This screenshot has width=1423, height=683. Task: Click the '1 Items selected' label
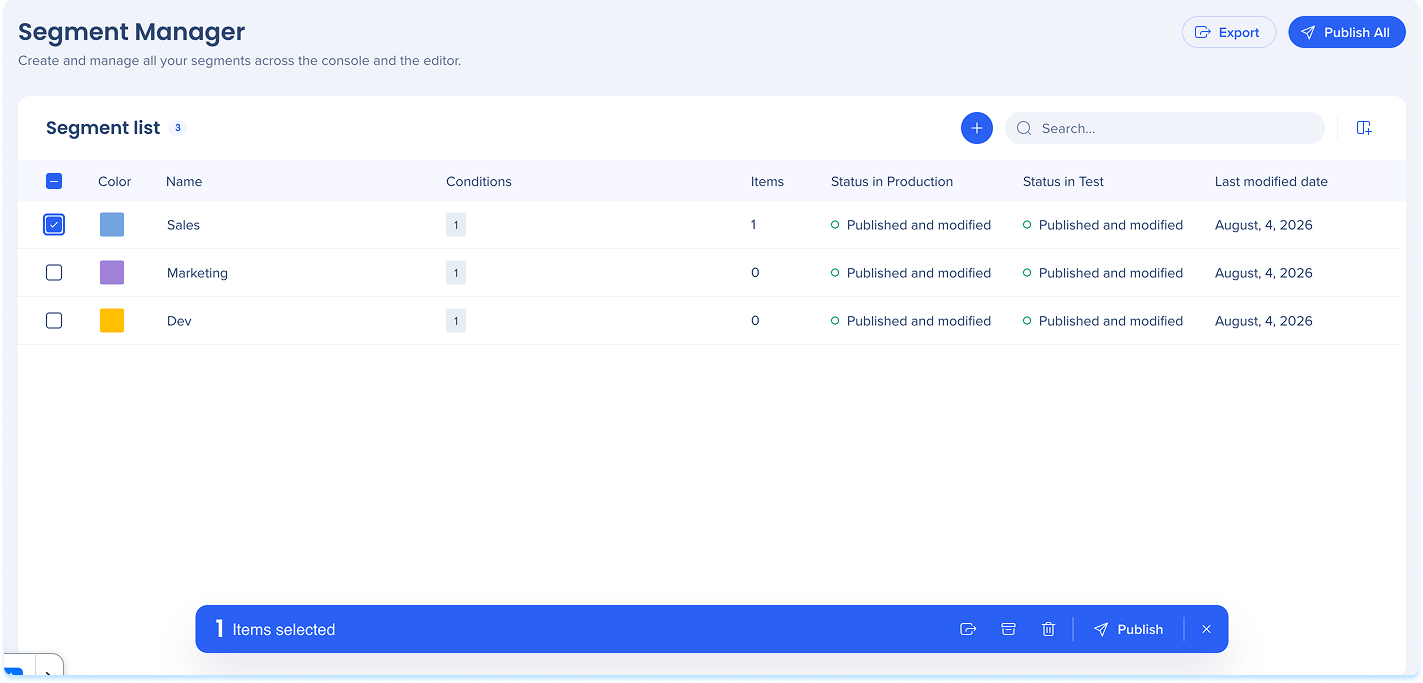pos(275,629)
